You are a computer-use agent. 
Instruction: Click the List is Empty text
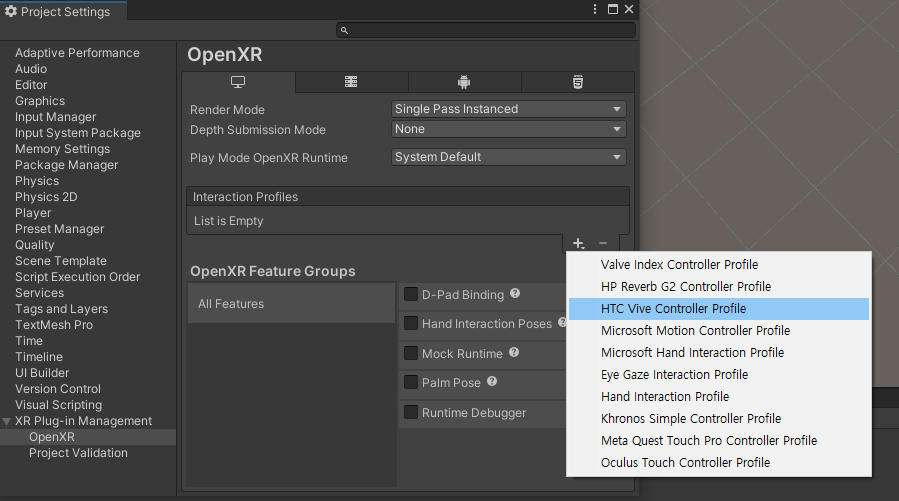(229, 221)
